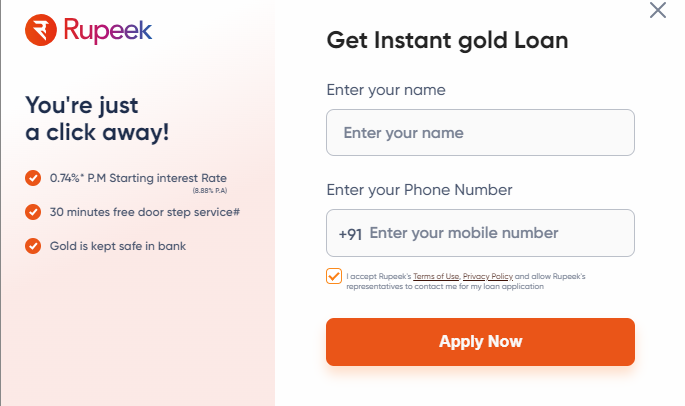Click the Gold is kept safe in bank text
The image size is (685, 406).
click(x=118, y=246)
